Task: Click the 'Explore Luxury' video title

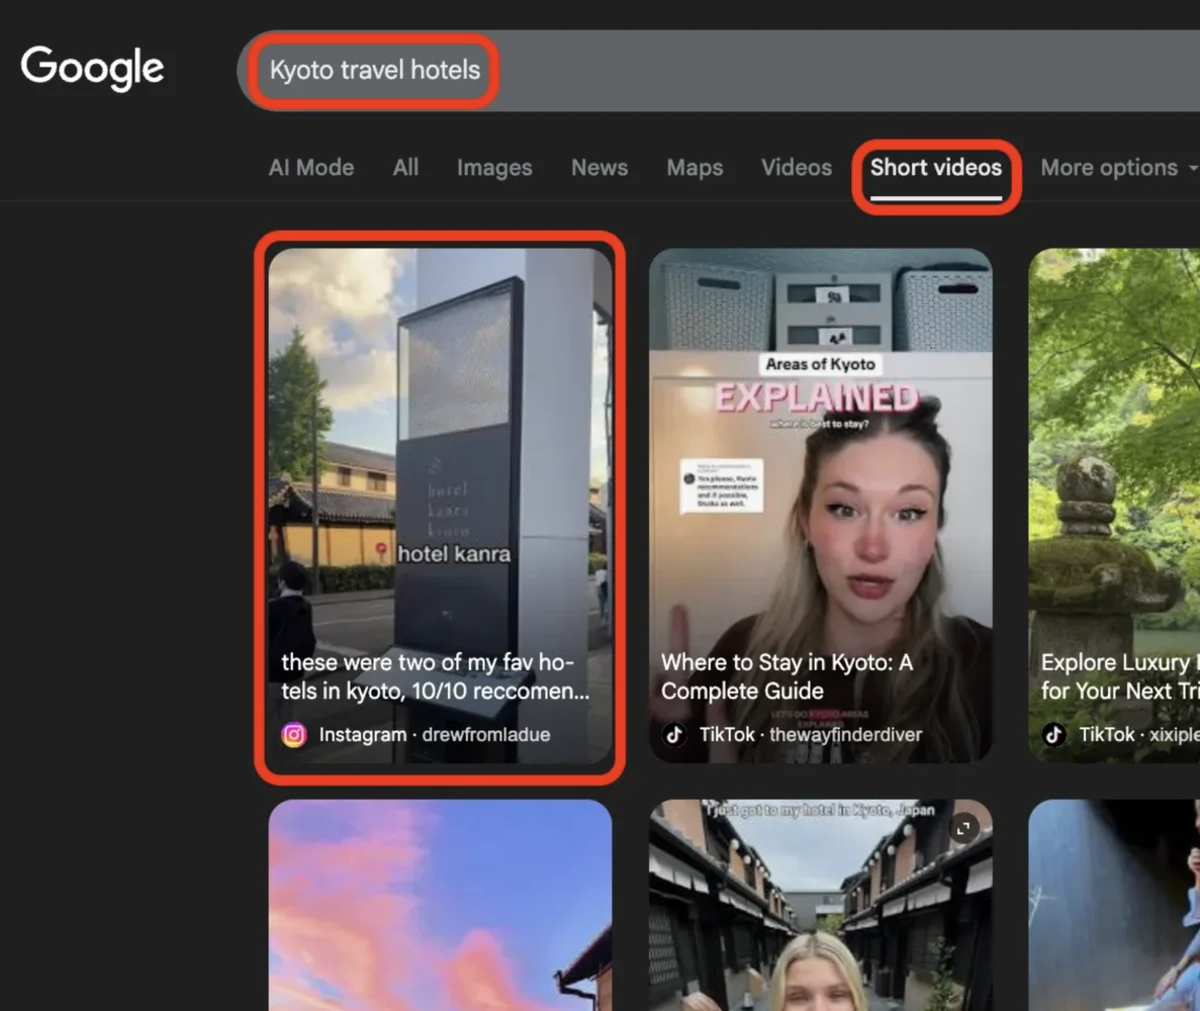Action: [x=1120, y=676]
